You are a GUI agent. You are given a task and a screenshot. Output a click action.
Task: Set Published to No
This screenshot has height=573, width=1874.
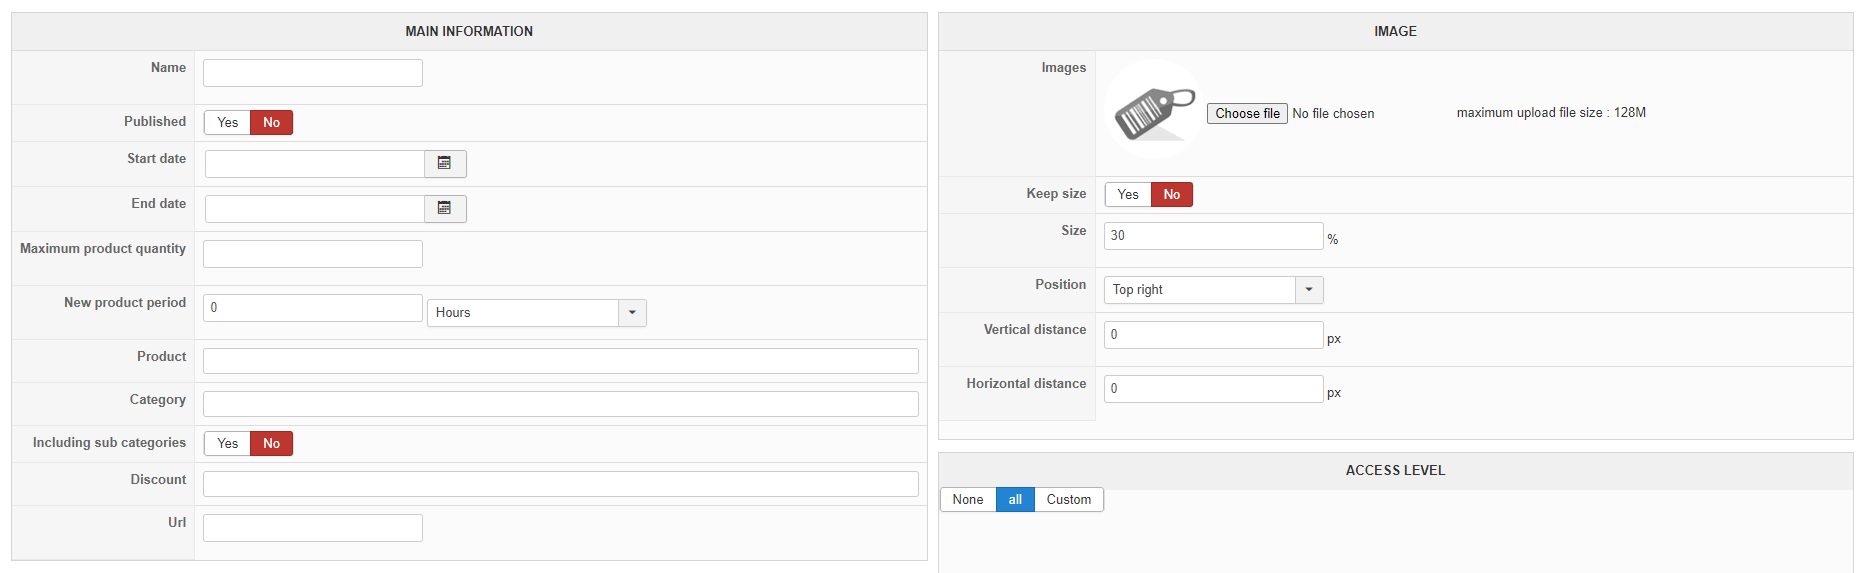tap(271, 123)
